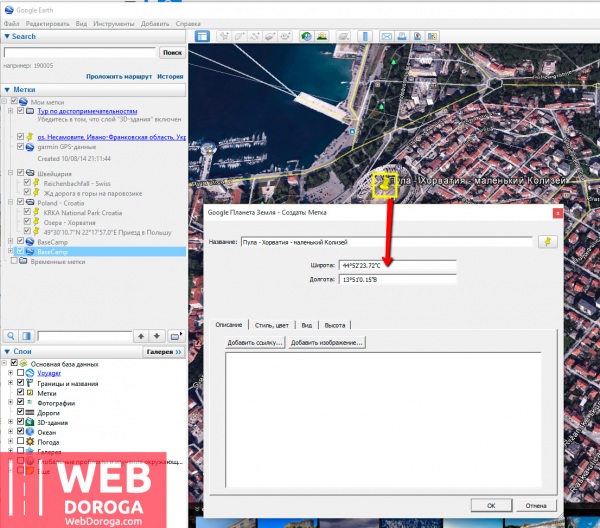Click the Print toolbar icon
The height and width of the screenshot is (528, 600).
coord(402,36)
